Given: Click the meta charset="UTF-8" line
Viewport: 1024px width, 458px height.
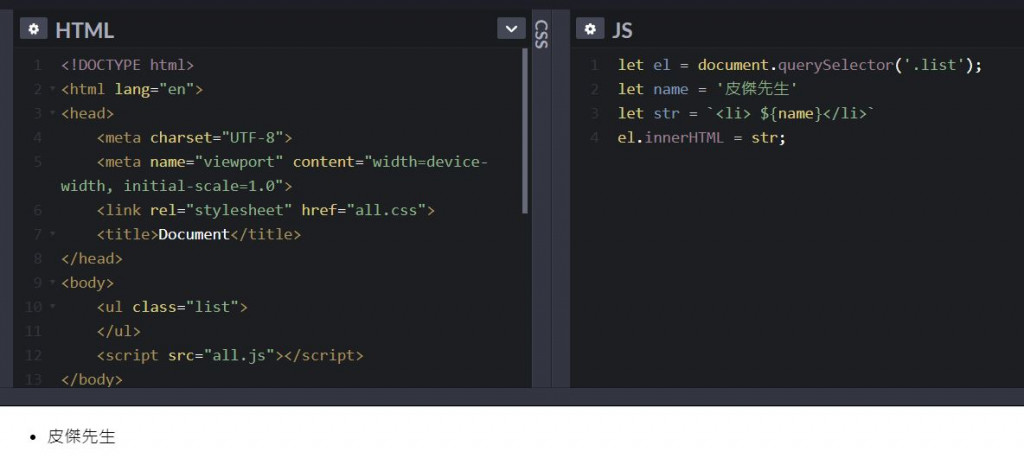Looking at the screenshot, I should tap(195, 138).
